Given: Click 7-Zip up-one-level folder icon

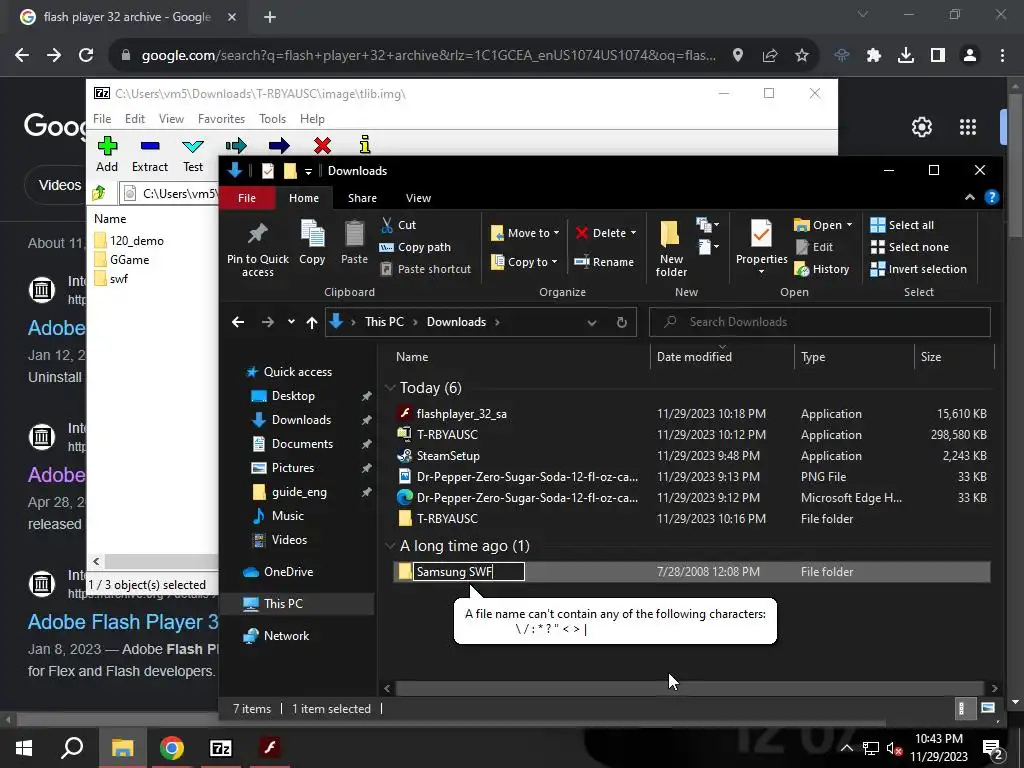Looking at the screenshot, I should (99, 193).
